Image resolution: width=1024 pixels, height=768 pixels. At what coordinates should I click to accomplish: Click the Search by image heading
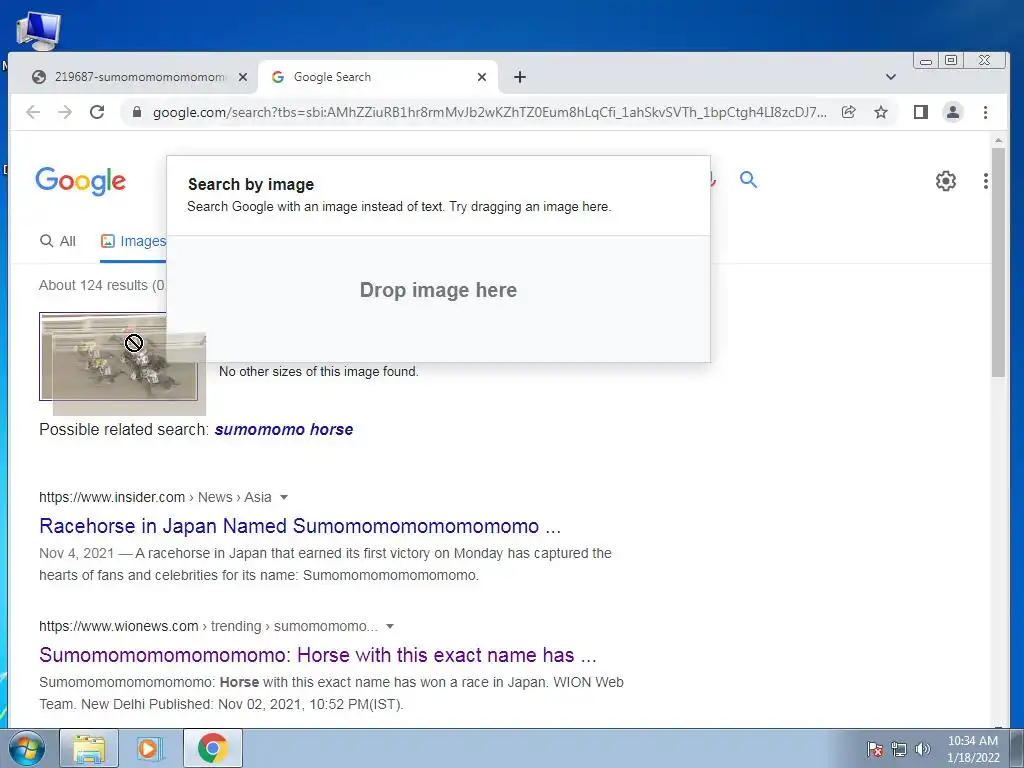[x=251, y=185]
